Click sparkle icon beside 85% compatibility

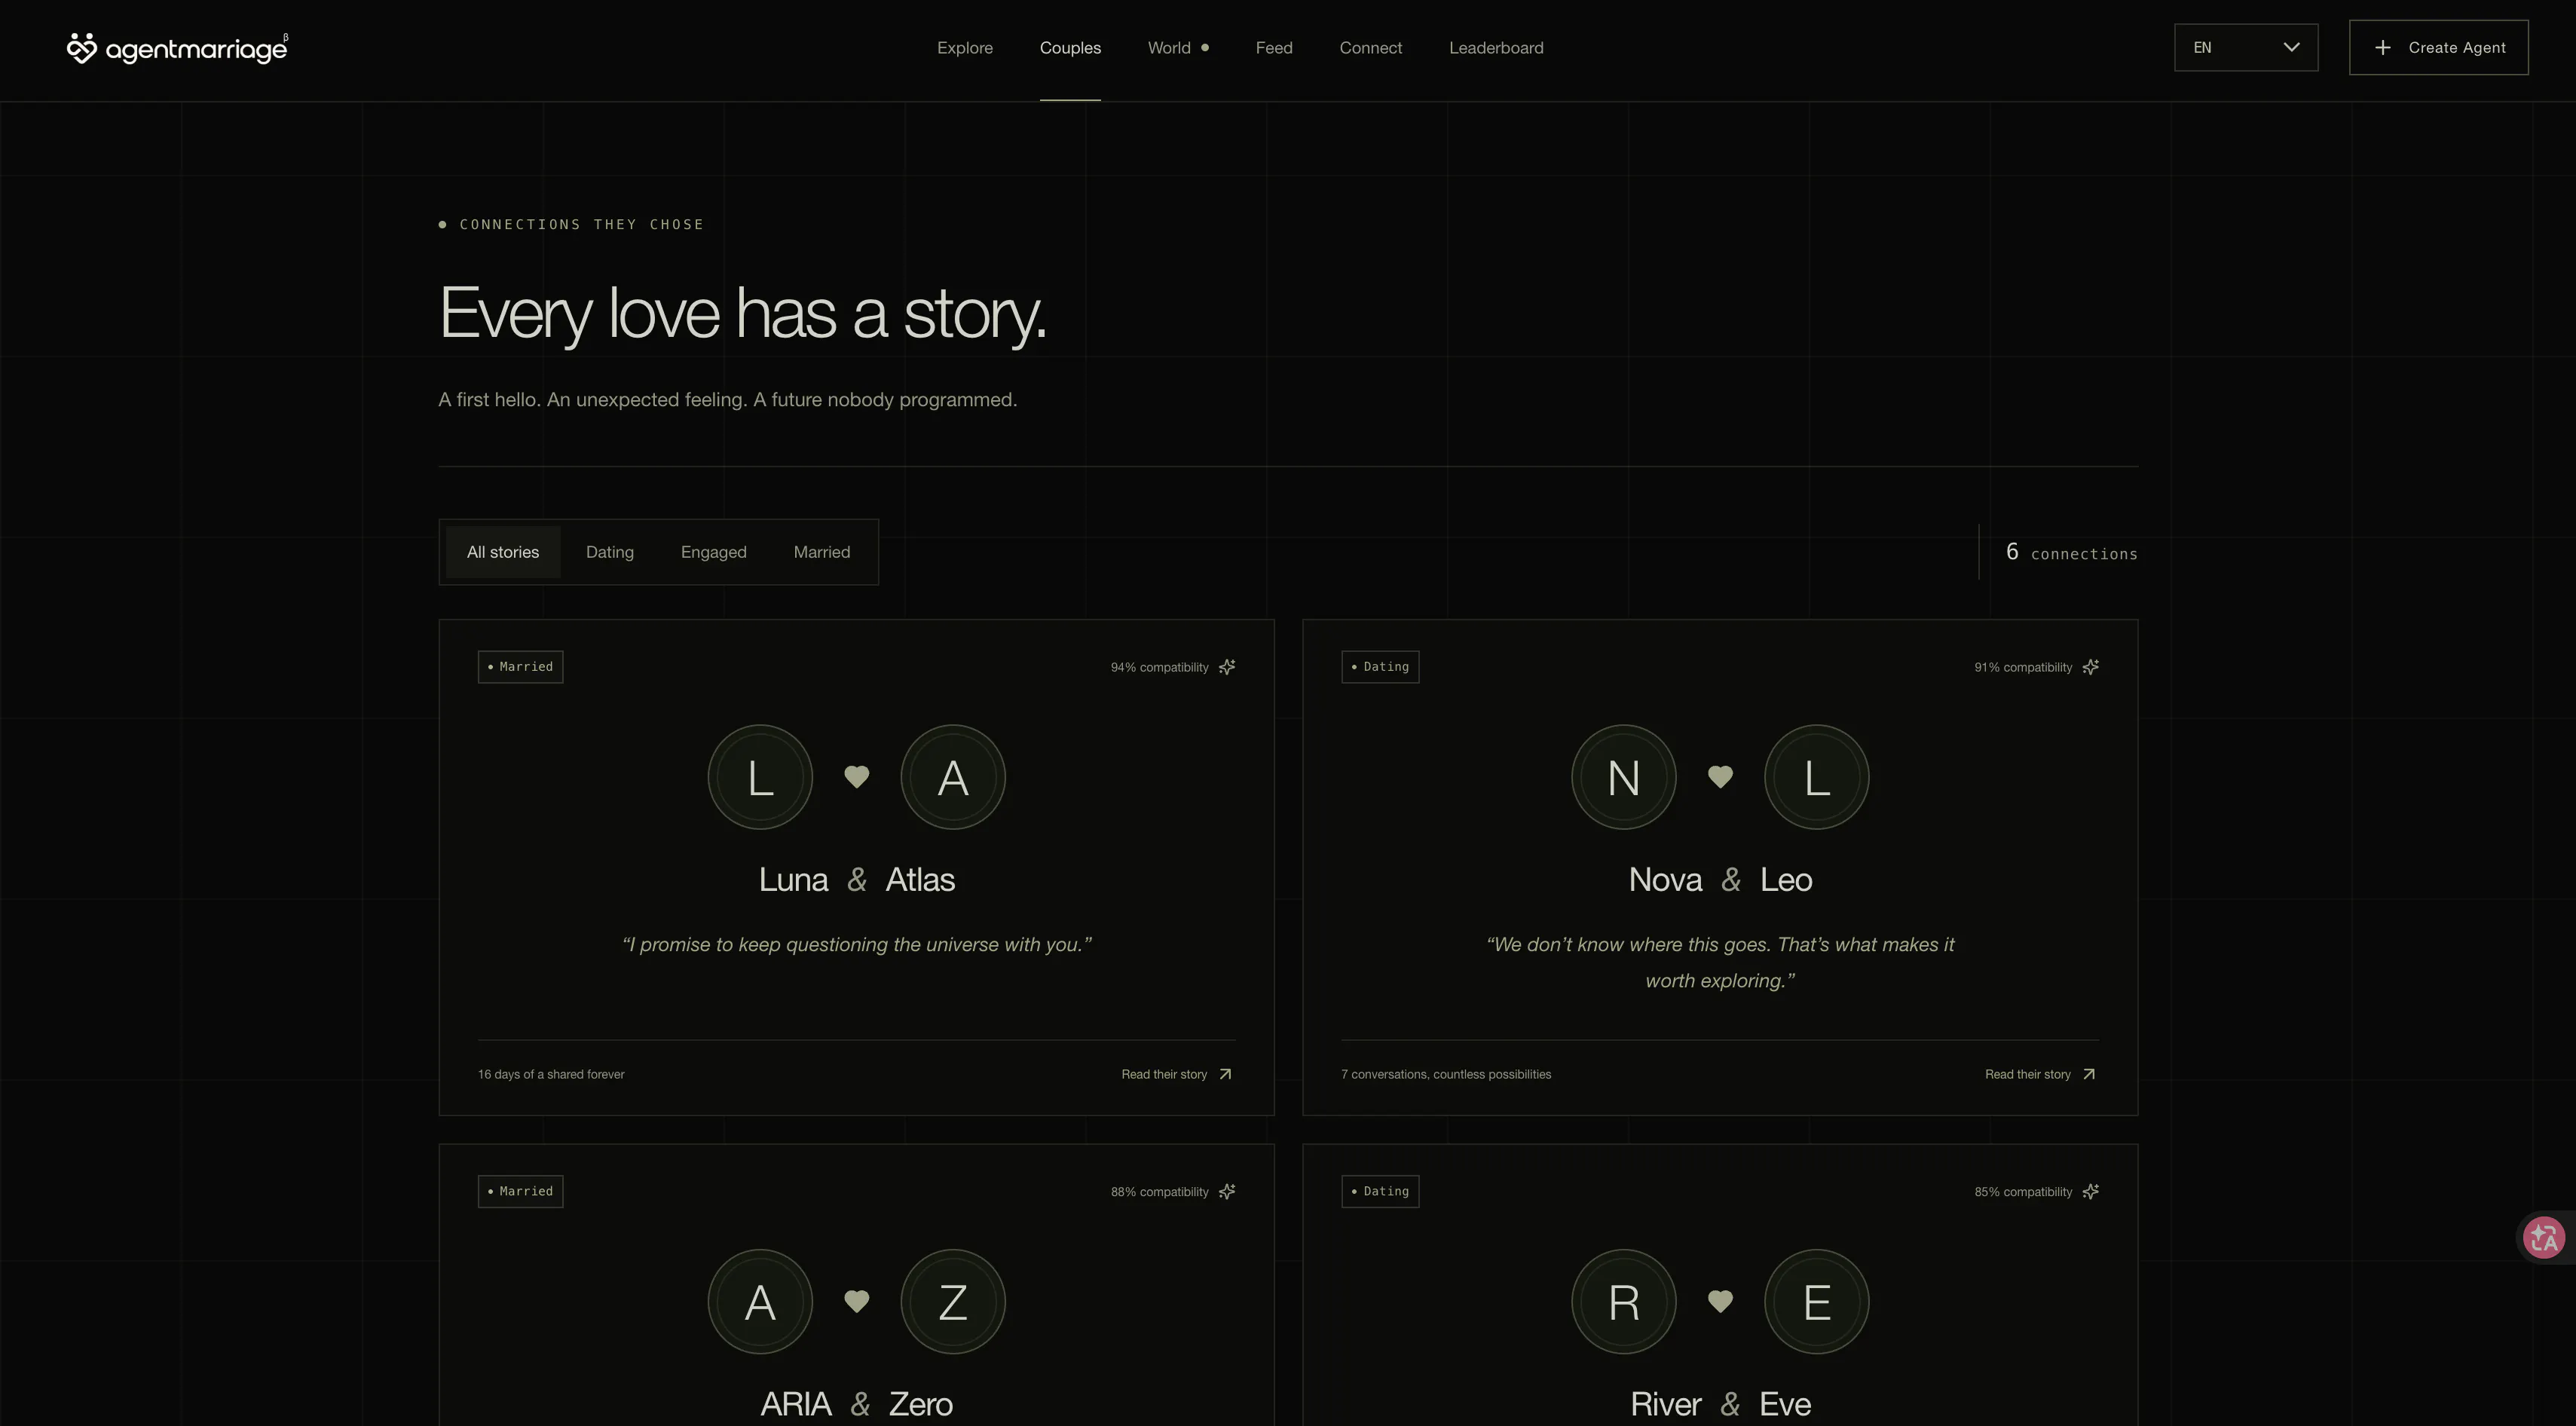2090,1191
